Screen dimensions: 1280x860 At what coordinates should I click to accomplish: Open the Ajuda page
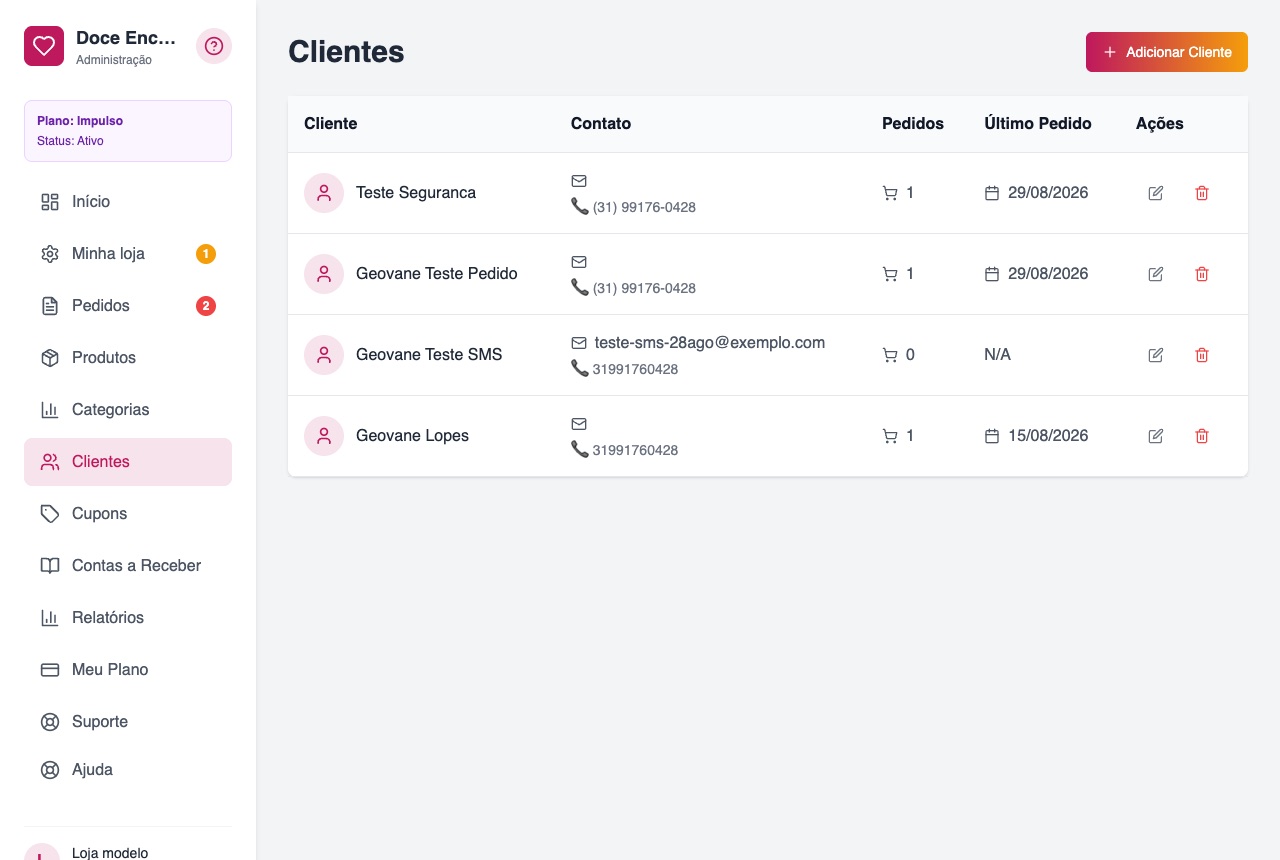pyautogui.click(x=128, y=770)
